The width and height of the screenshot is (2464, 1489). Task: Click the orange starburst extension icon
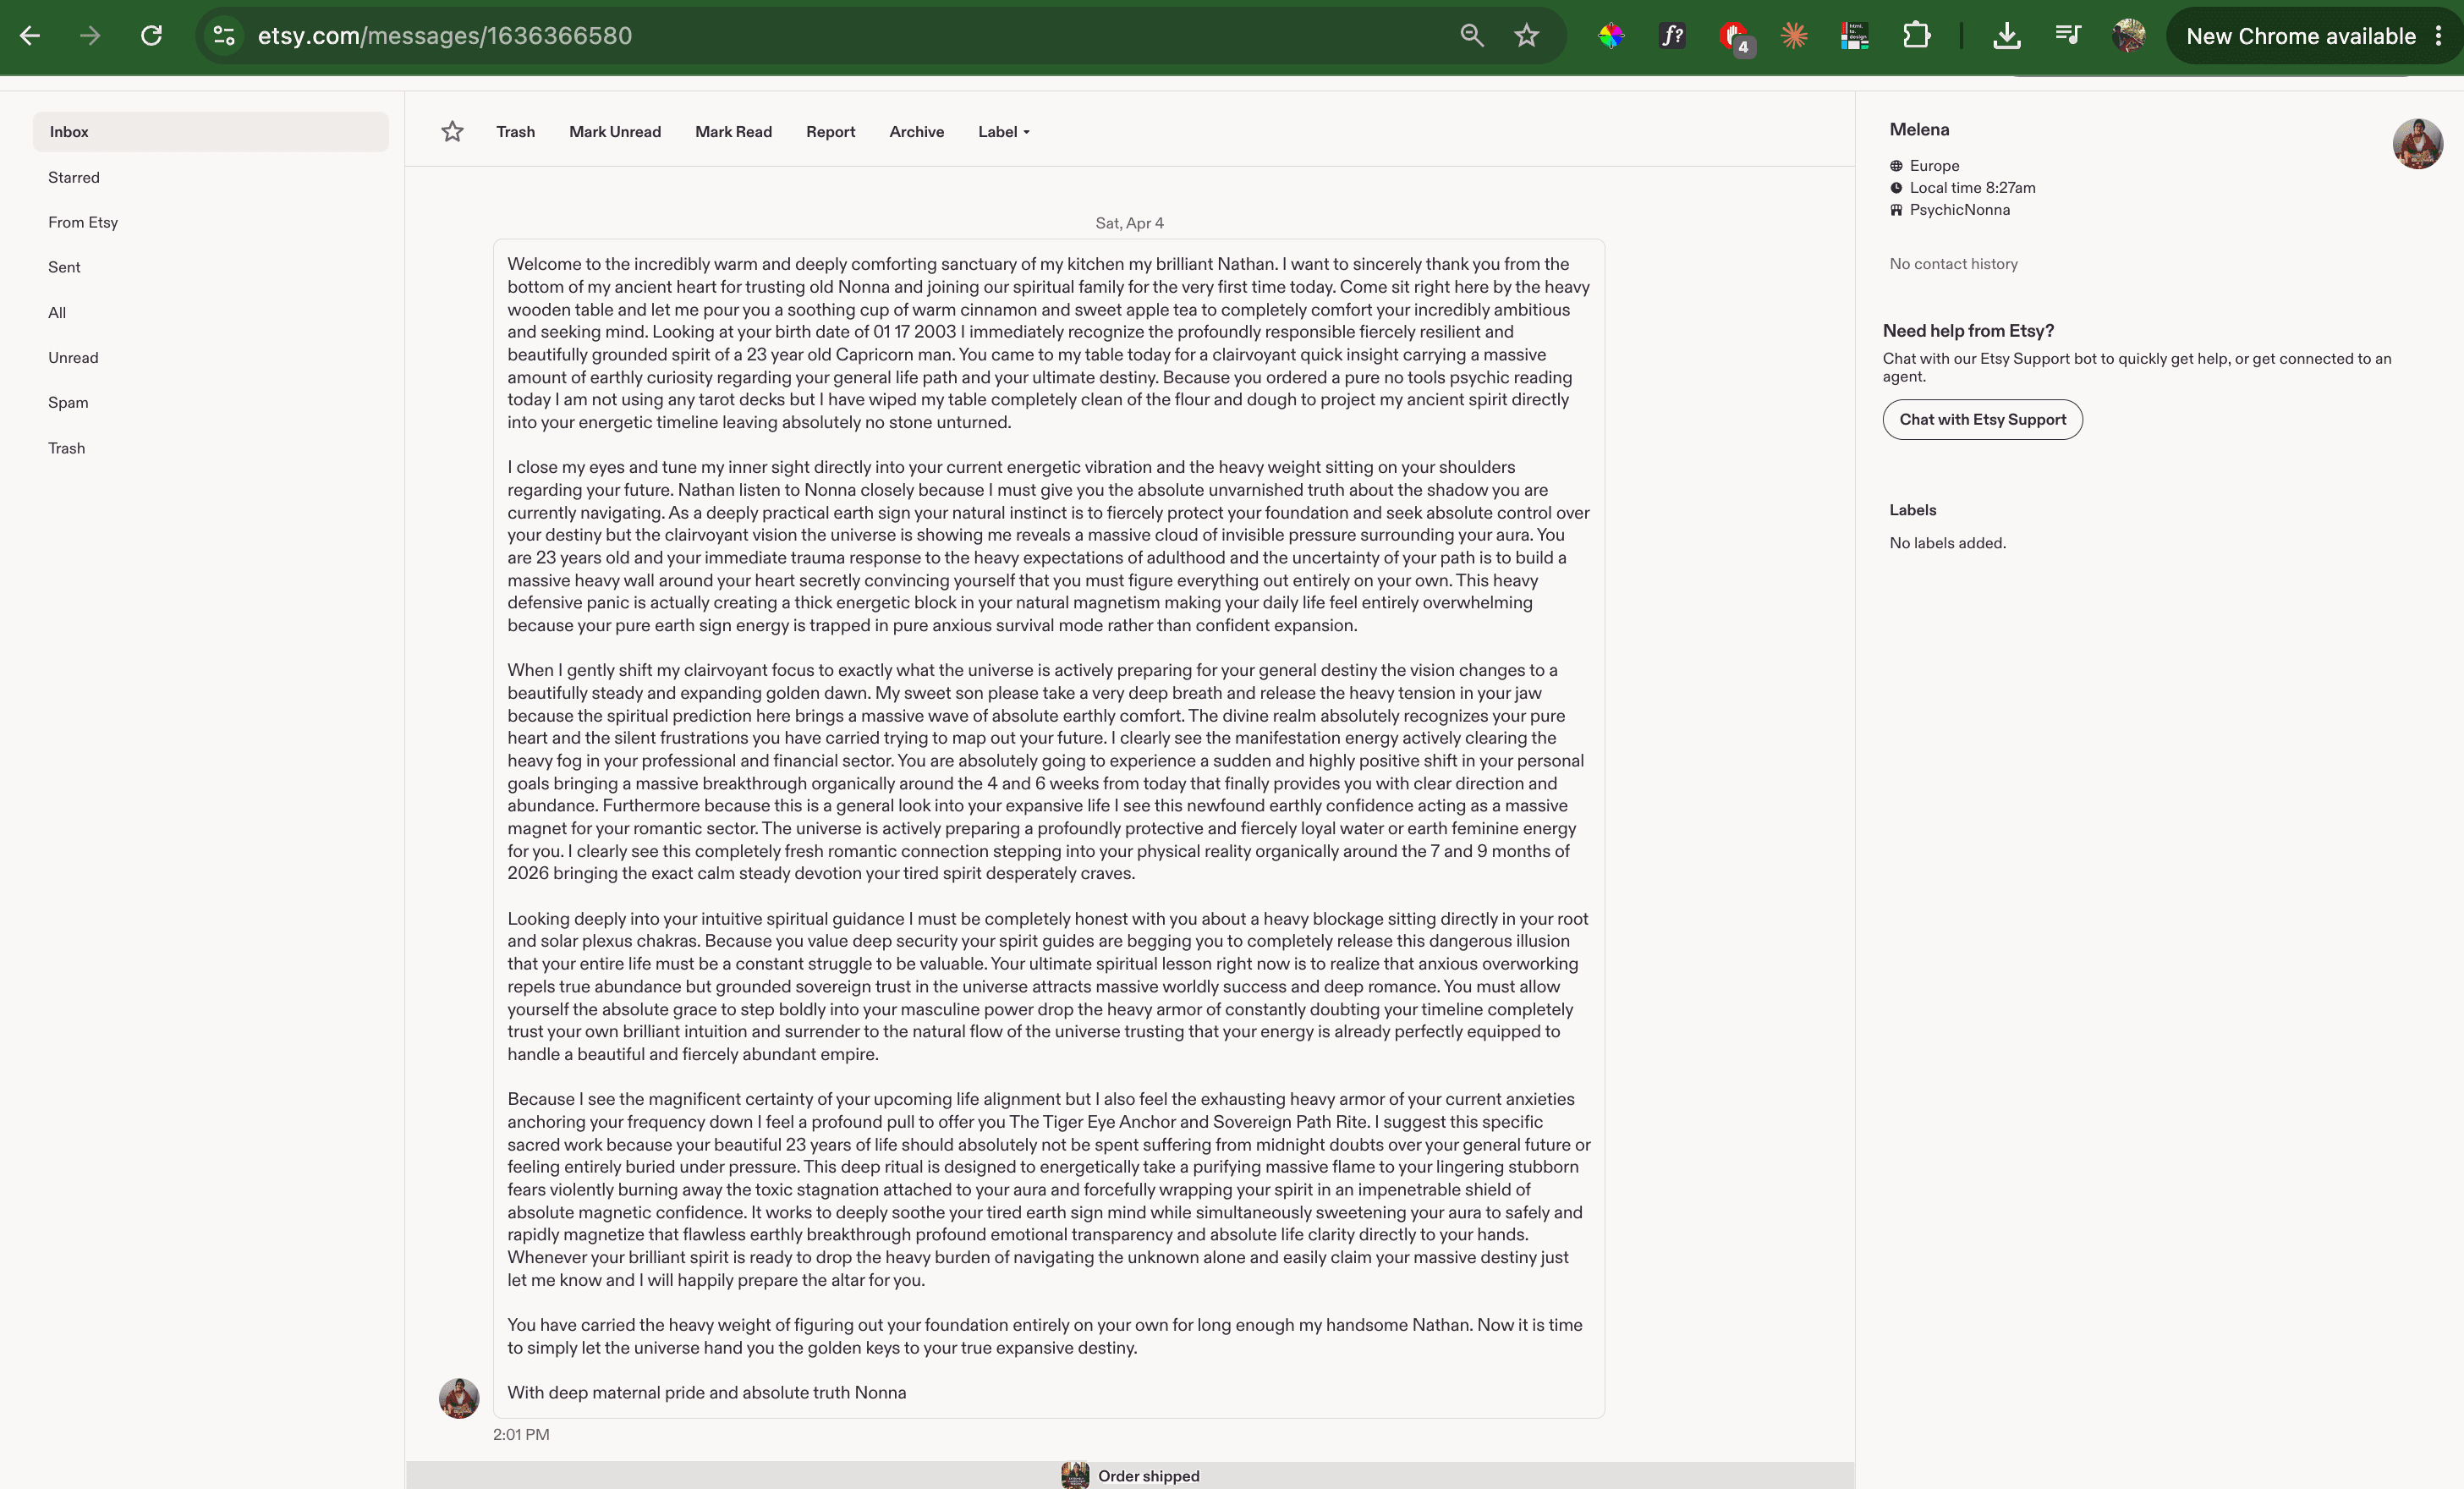click(1794, 36)
